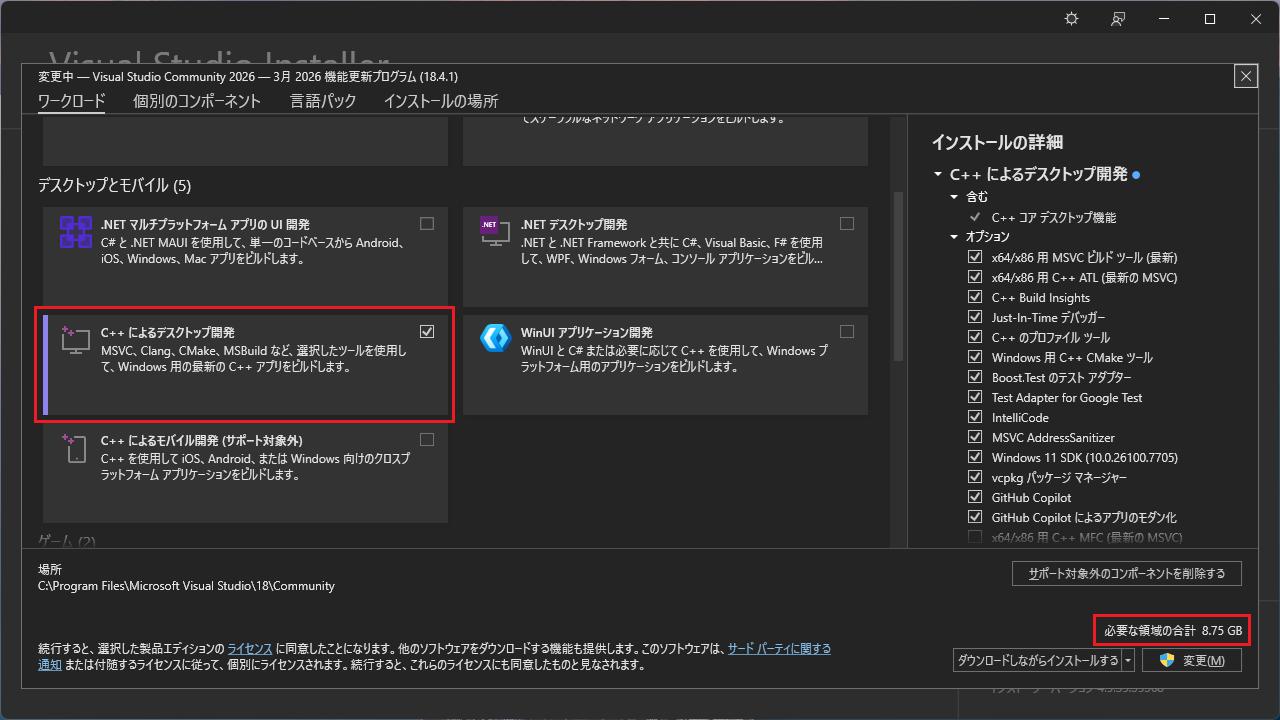Click the .NET マルチプラットフォーム アプリの UI 開発 title
This screenshot has width=1280, height=720.
point(205,224)
